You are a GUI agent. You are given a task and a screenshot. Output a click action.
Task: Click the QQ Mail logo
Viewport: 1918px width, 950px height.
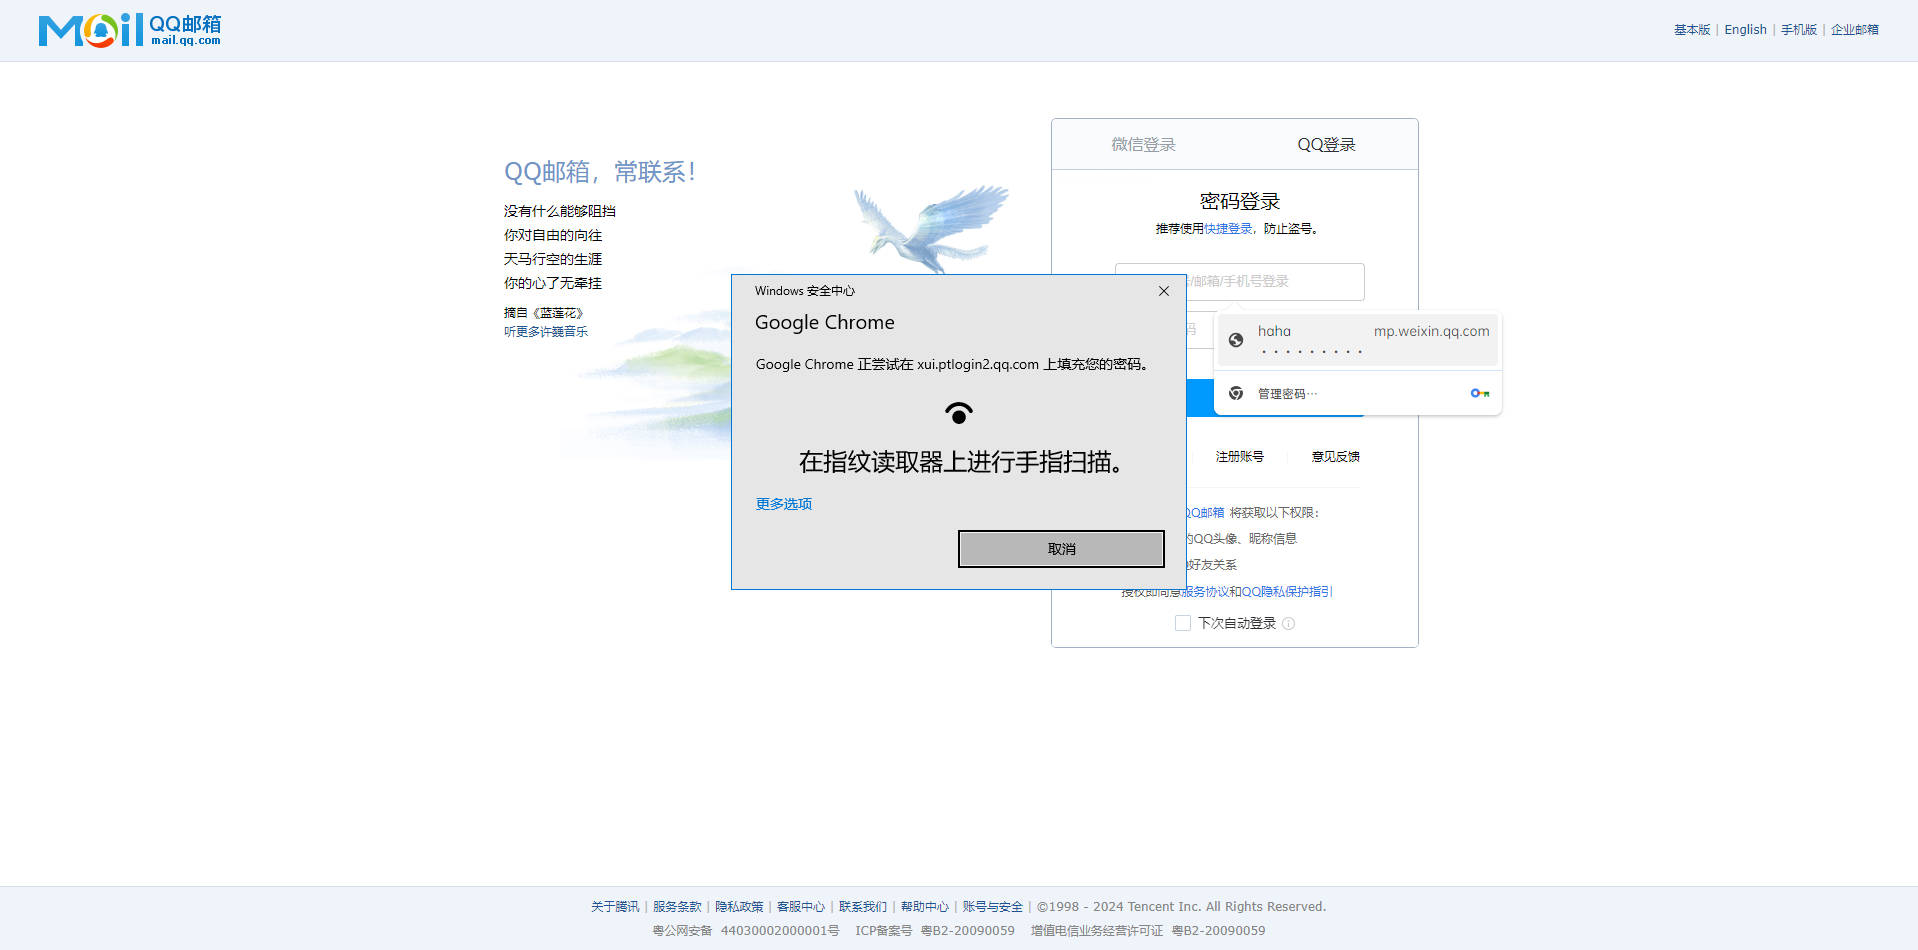[x=130, y=30]
